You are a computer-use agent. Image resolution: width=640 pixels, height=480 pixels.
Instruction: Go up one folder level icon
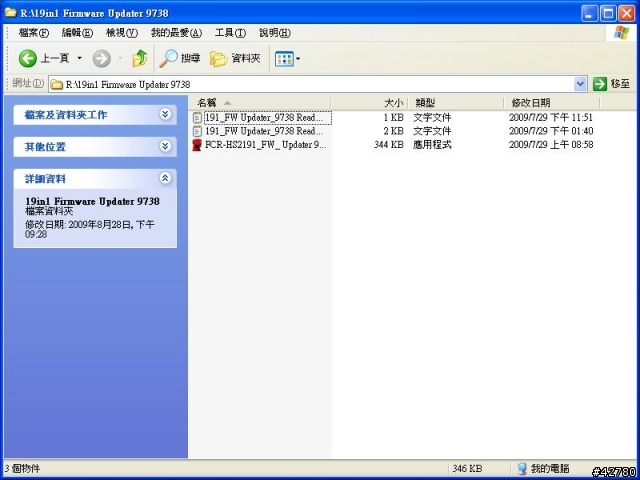pyautogui.click(x=140, y=58)
